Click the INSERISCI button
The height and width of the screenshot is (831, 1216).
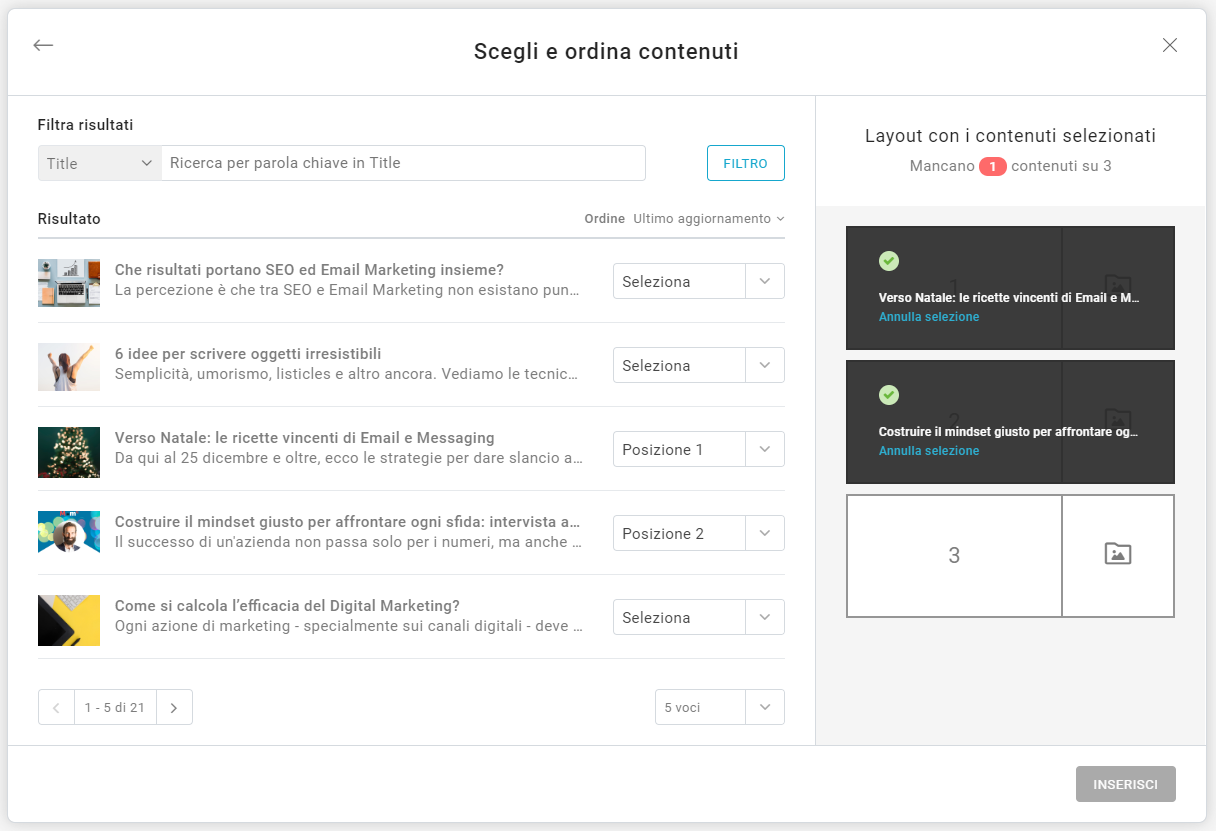click(x=1125, y=784)
